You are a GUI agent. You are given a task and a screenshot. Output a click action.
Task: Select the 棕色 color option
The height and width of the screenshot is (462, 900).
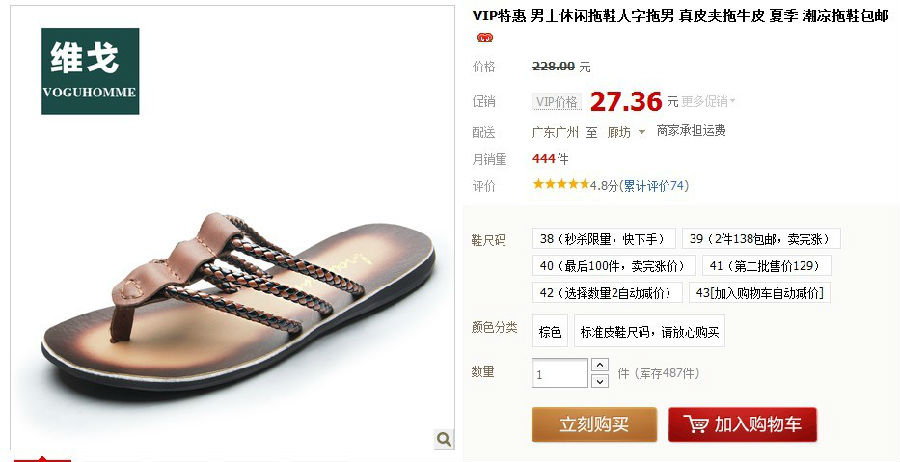coord(550,331)
